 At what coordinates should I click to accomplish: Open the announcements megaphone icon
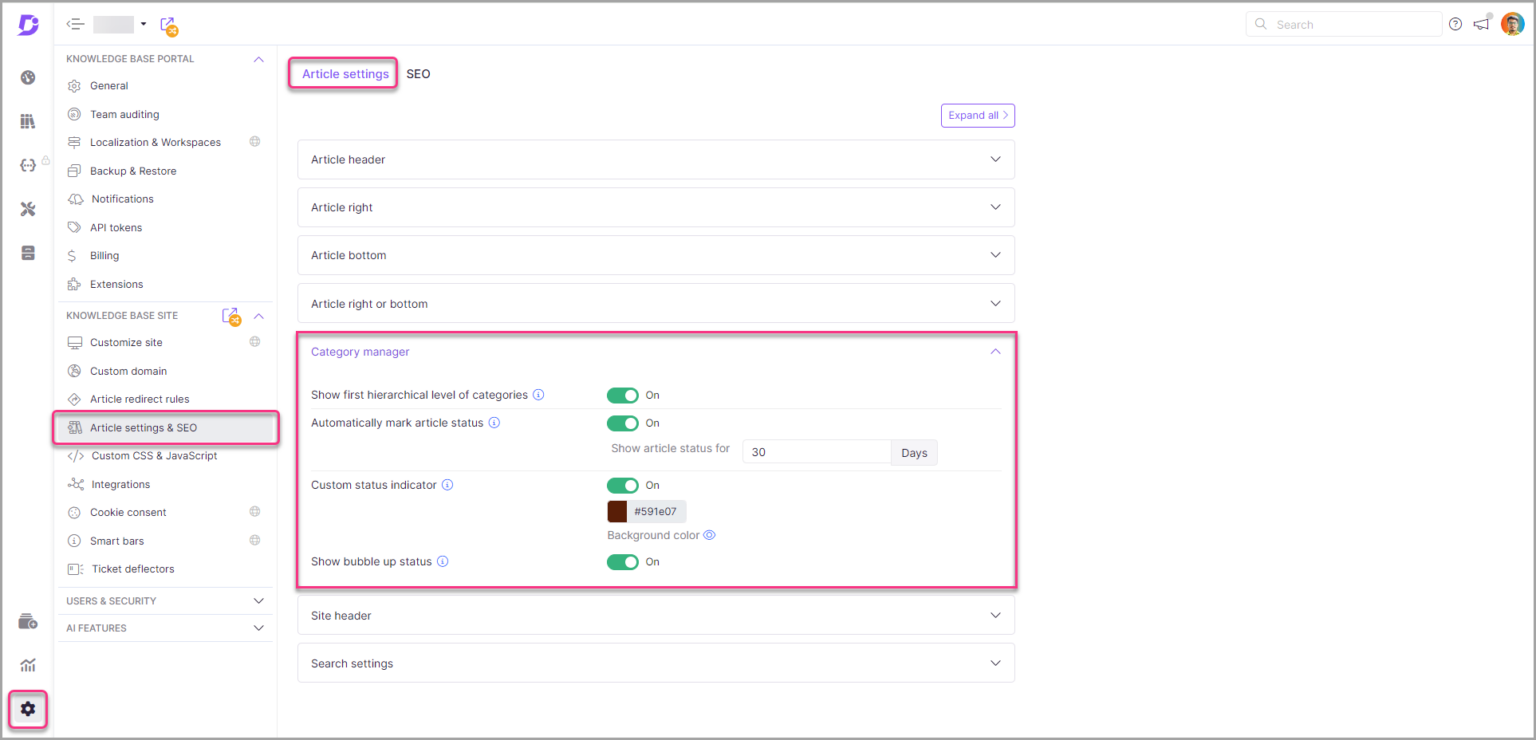1481,23
